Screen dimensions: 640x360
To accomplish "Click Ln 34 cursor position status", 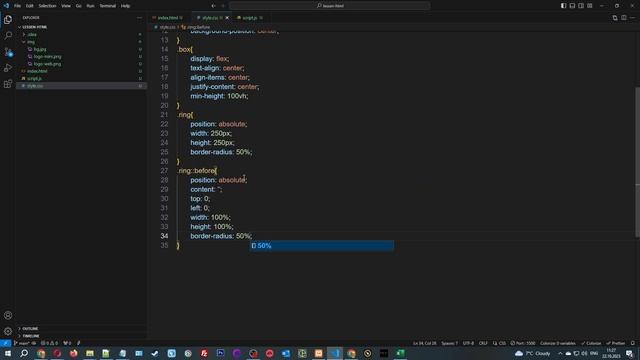I will [x=424, y=343].
